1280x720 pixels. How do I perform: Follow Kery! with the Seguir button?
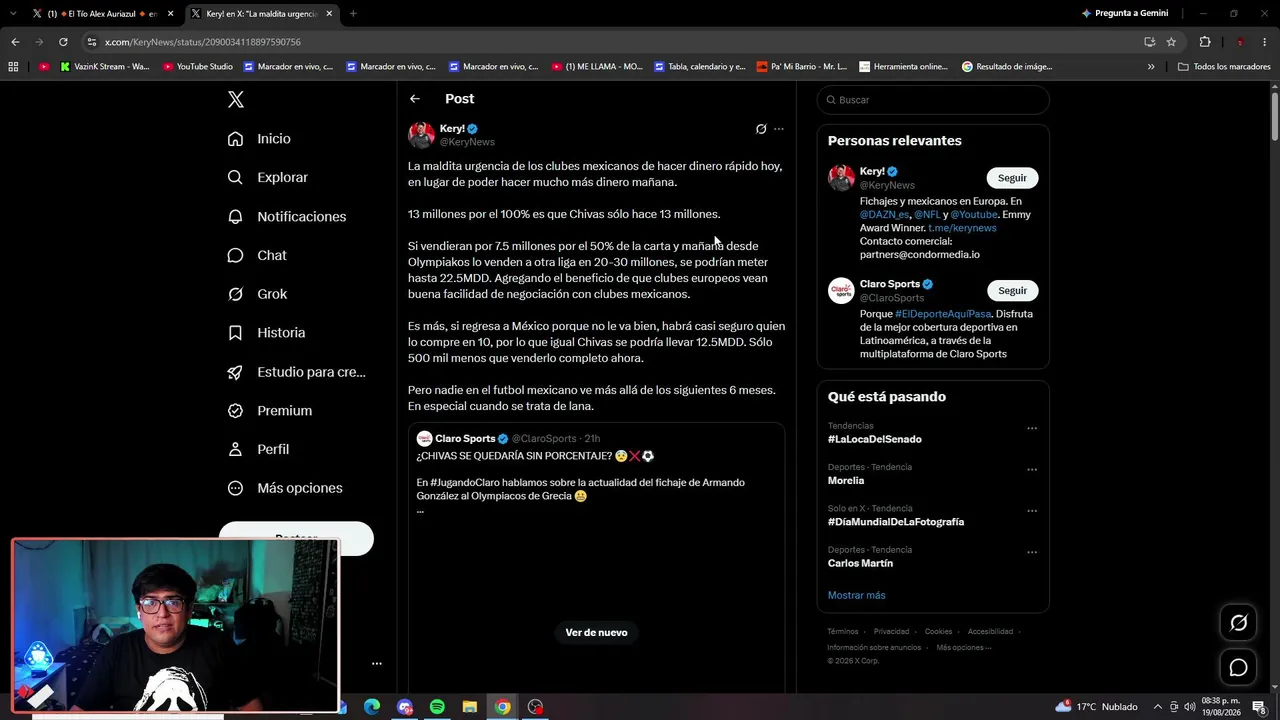(x=1012, y=178)
